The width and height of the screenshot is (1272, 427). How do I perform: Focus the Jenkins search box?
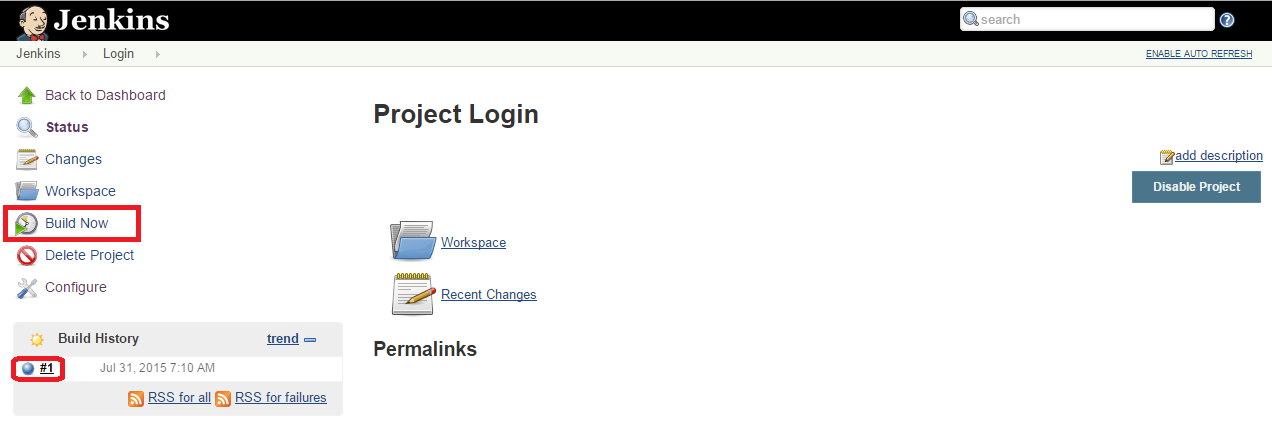pos(1087,19)
